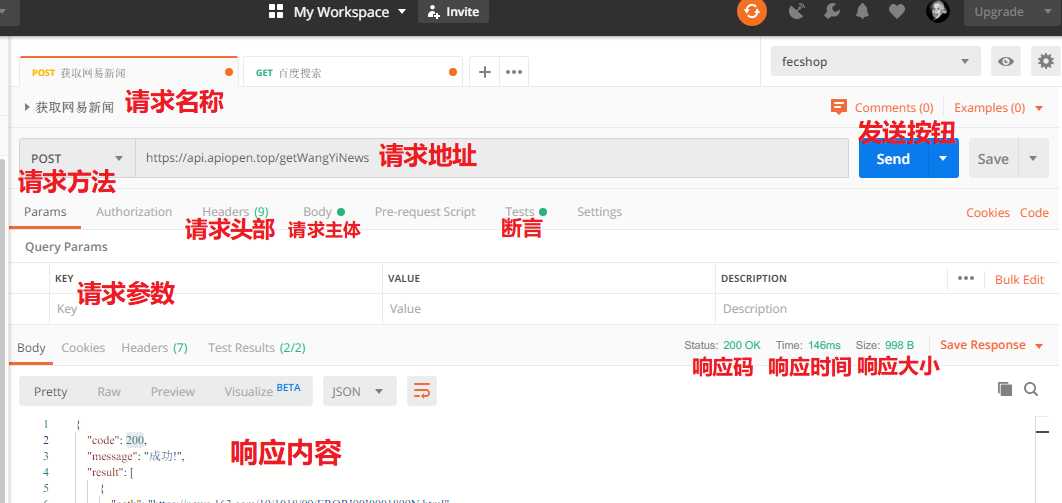Switch response view to Preview
1062x503 pixels.
click(x=173, y=391)
